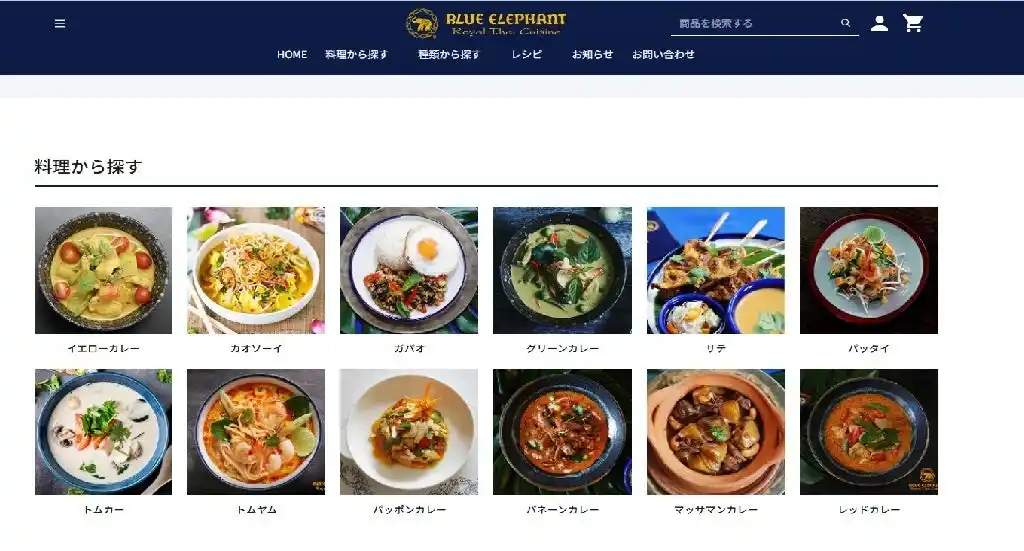Select the トムヤム soup thumbnail

click(x=256, y=432)
